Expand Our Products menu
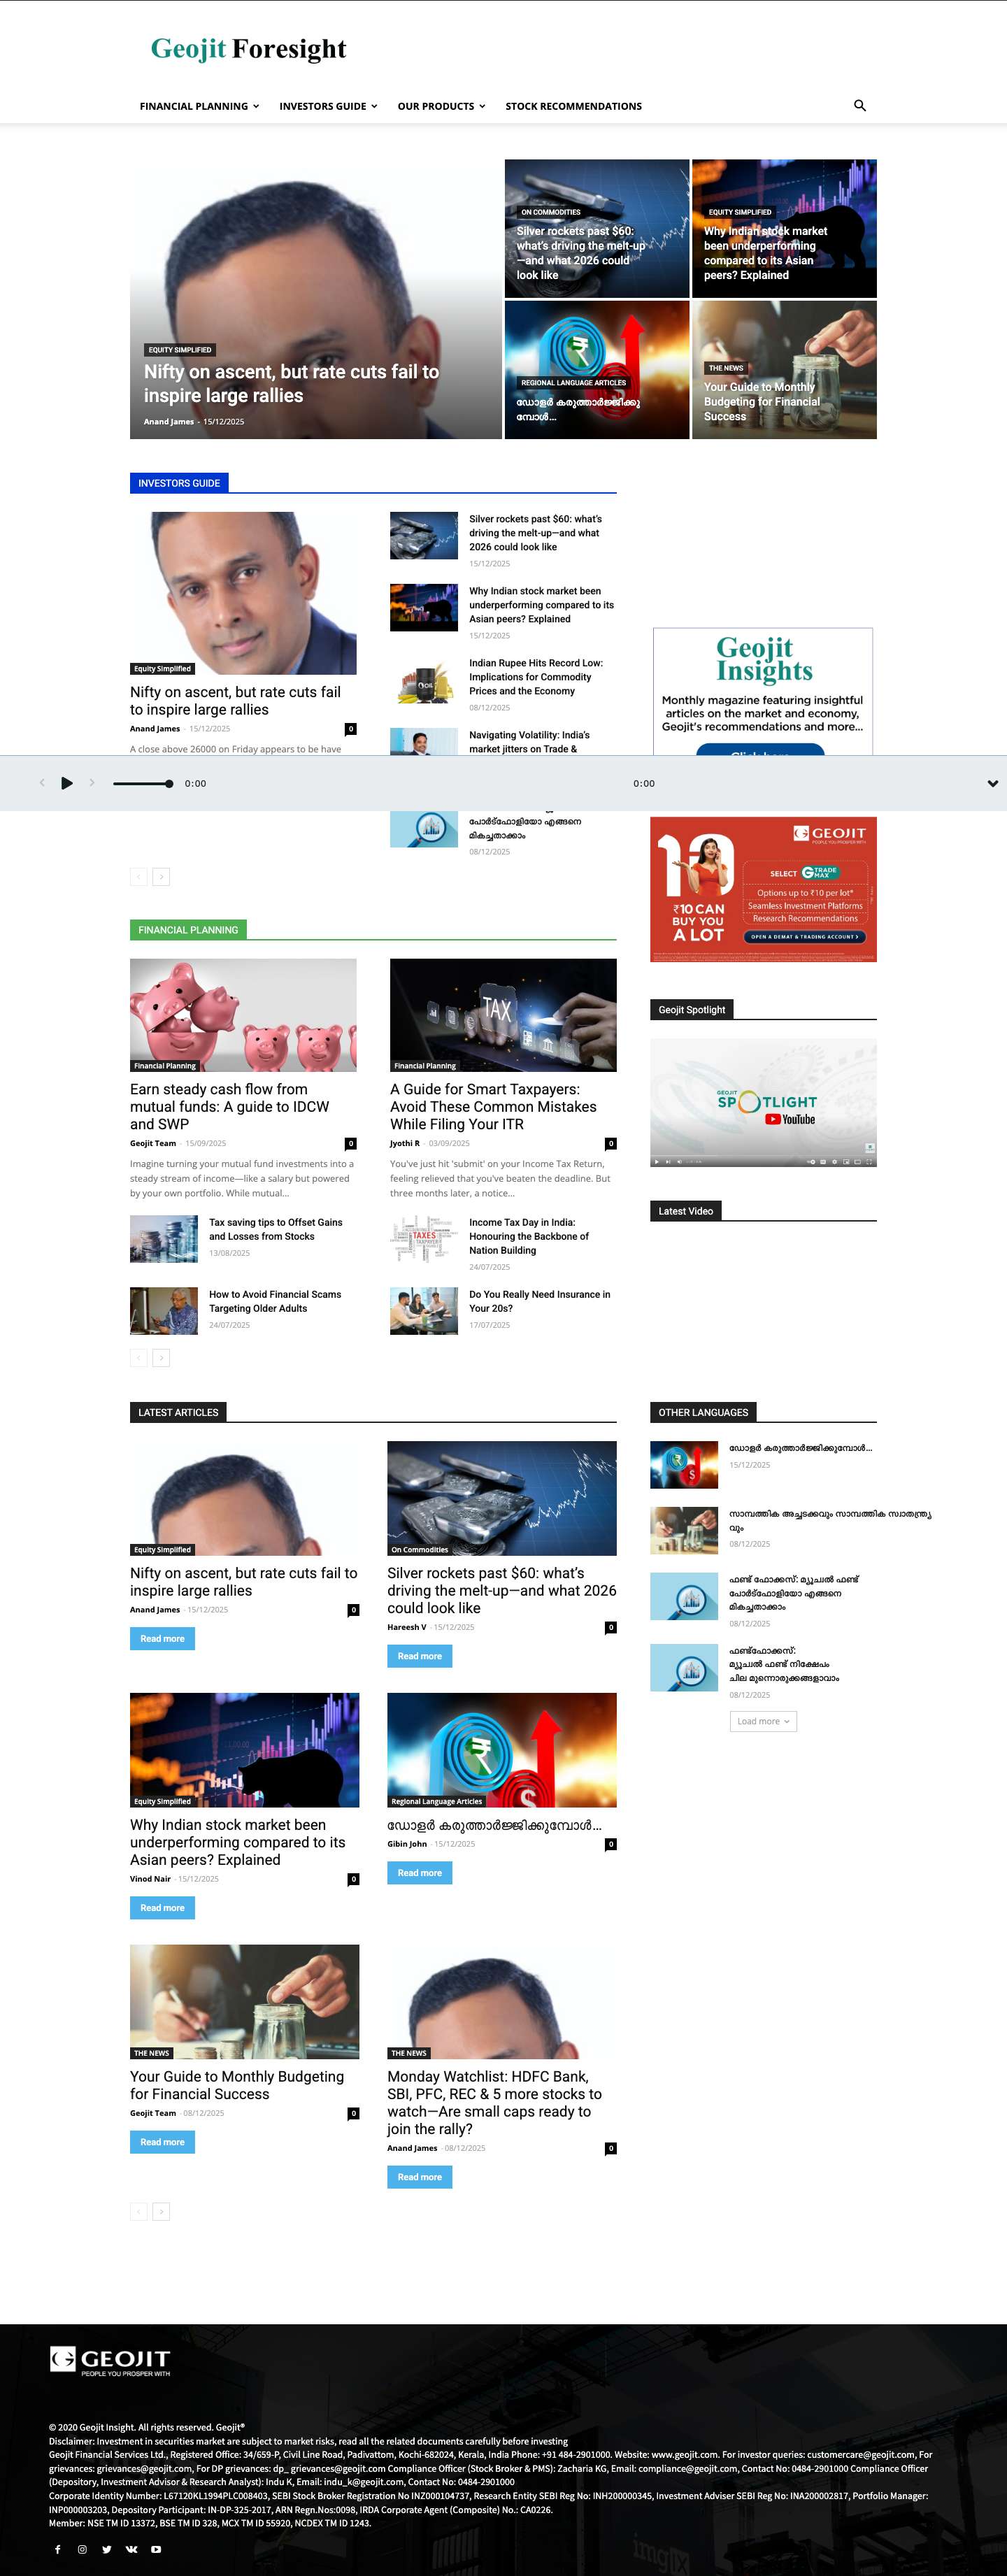The height and width of the screenshot is (2576, 1007). click(x=441, y=106)
